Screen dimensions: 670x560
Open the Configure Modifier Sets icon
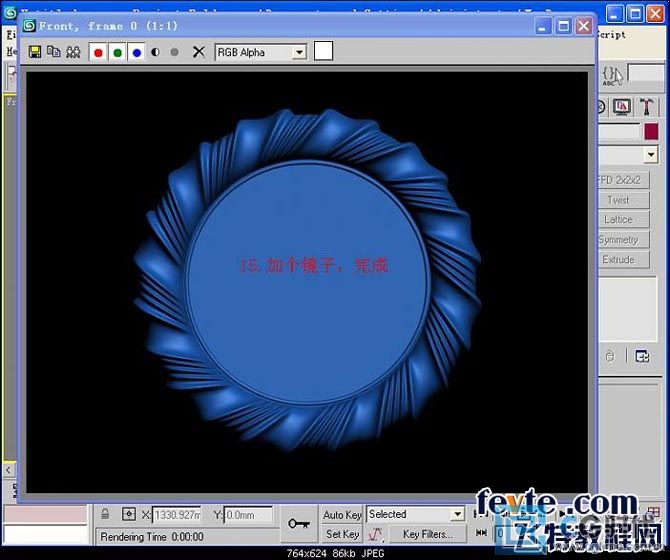click(642, 356)
